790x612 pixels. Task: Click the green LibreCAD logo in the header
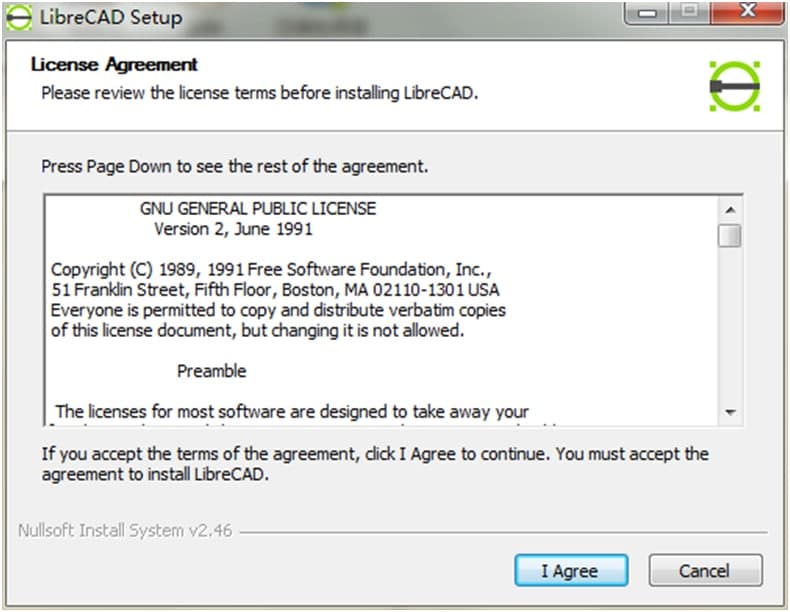tap(735, 86)
